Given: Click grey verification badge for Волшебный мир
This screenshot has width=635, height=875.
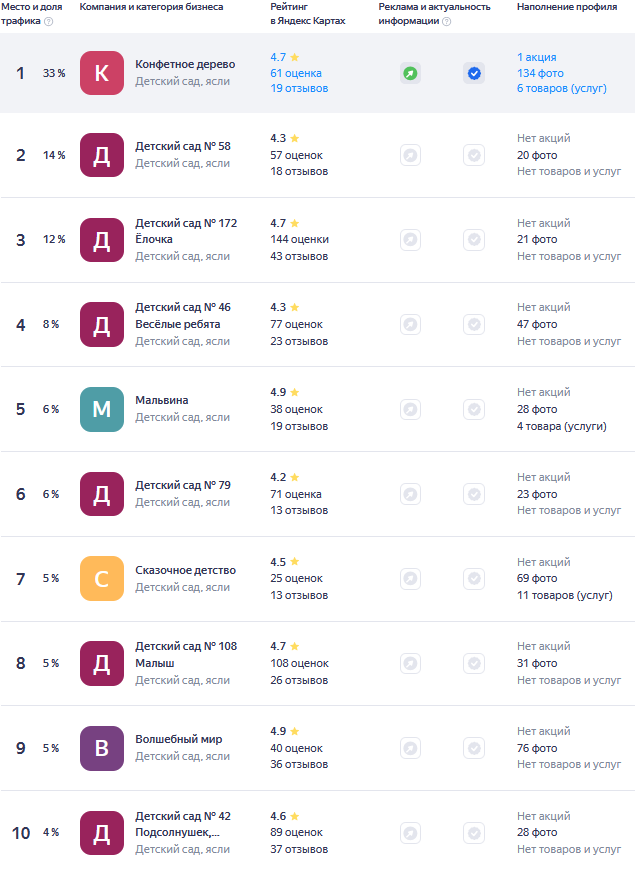Looking at the screenshot, I should tap(474, 748).
